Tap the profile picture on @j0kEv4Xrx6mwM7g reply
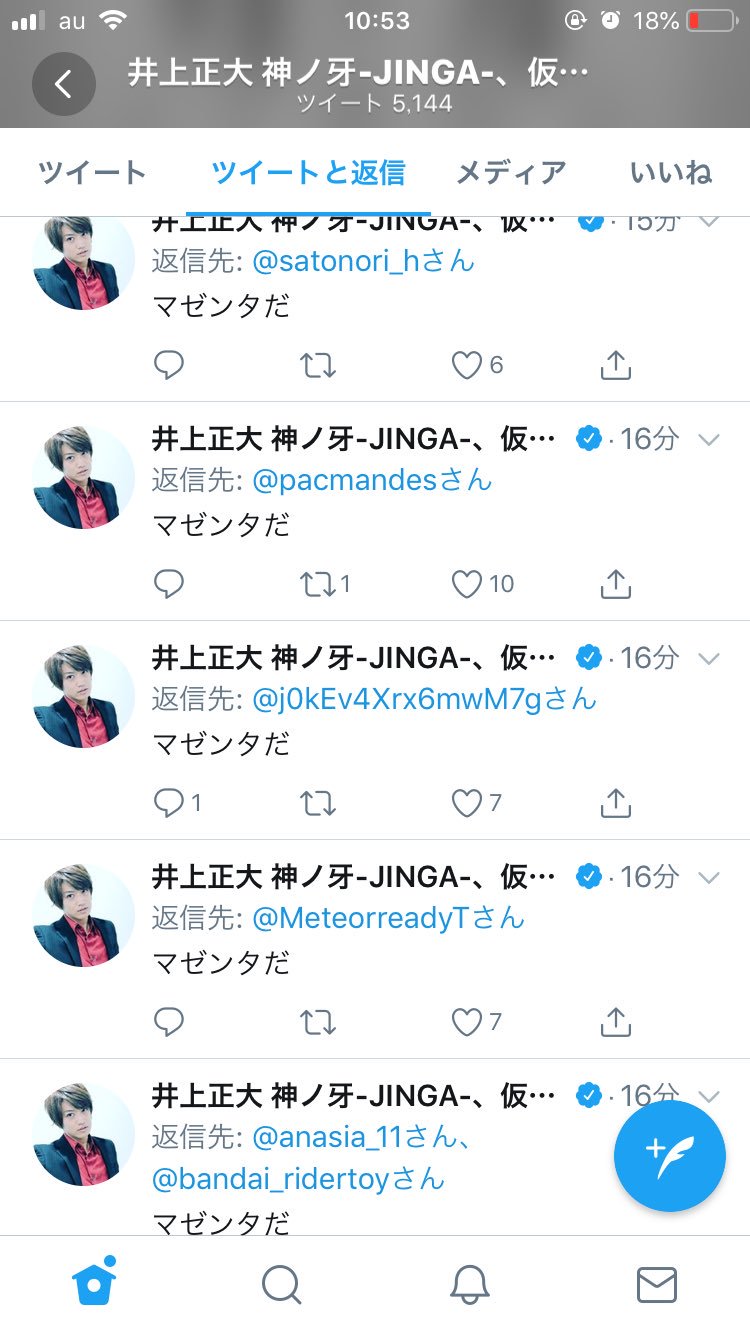The image size is (750, 1334). pos(83,696)
